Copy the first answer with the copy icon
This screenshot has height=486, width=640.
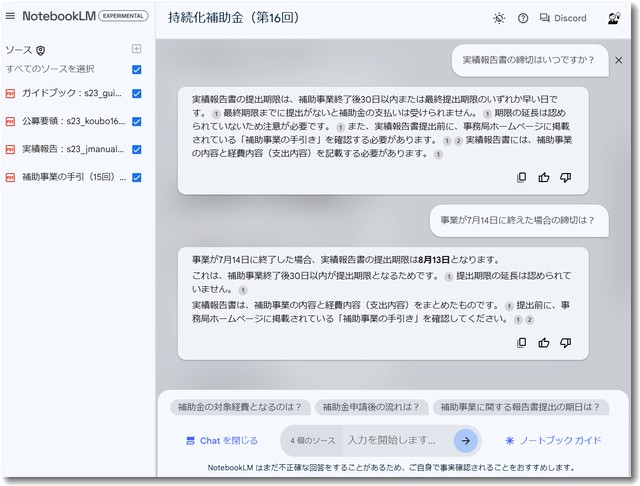coord(521,178)
